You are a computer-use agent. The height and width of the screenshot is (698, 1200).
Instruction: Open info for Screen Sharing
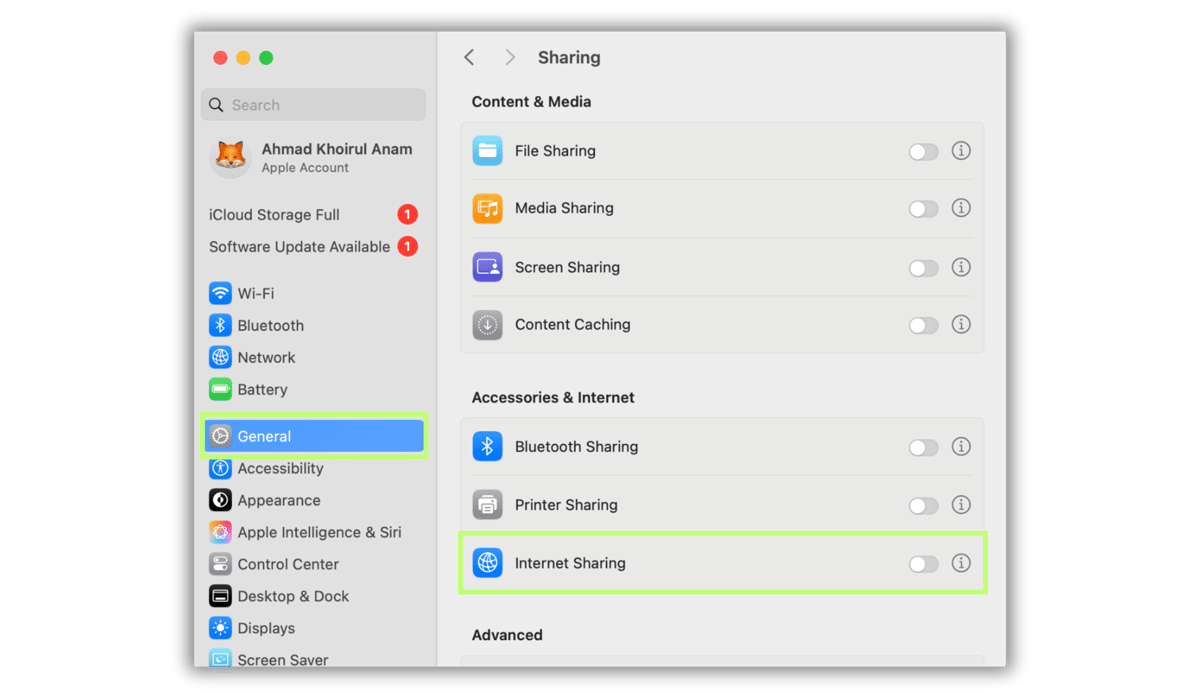point(961,267)
